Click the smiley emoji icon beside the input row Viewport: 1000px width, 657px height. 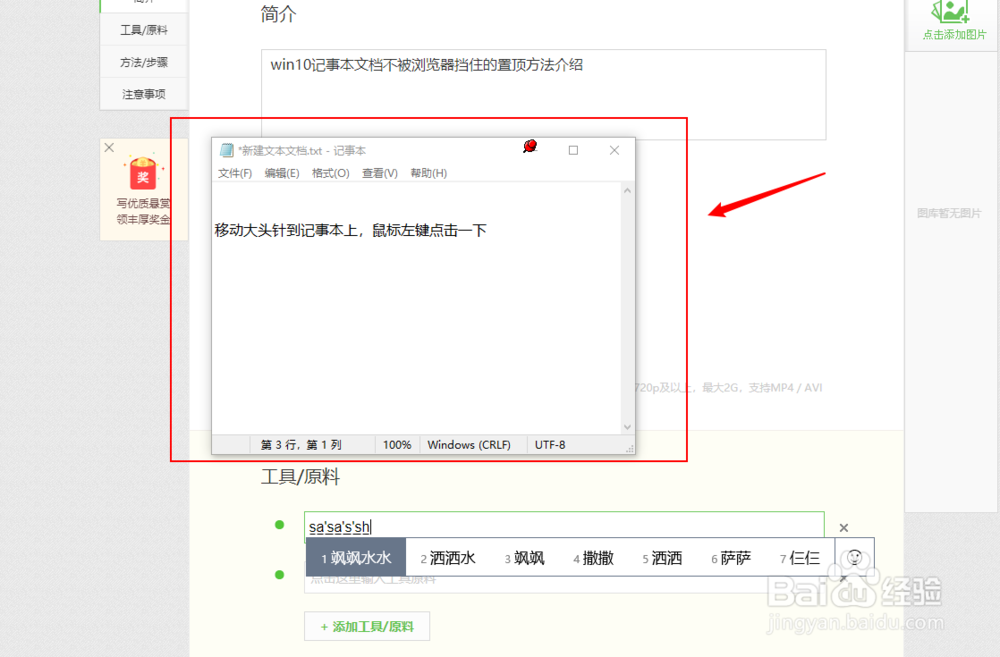(x=855, y=557)
